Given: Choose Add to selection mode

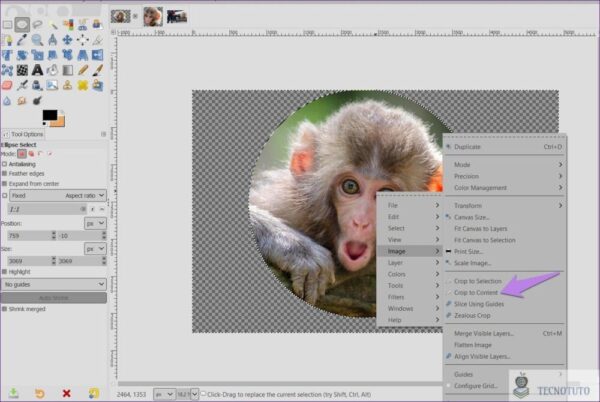Looking at the screenshot, I should [31, 154].
